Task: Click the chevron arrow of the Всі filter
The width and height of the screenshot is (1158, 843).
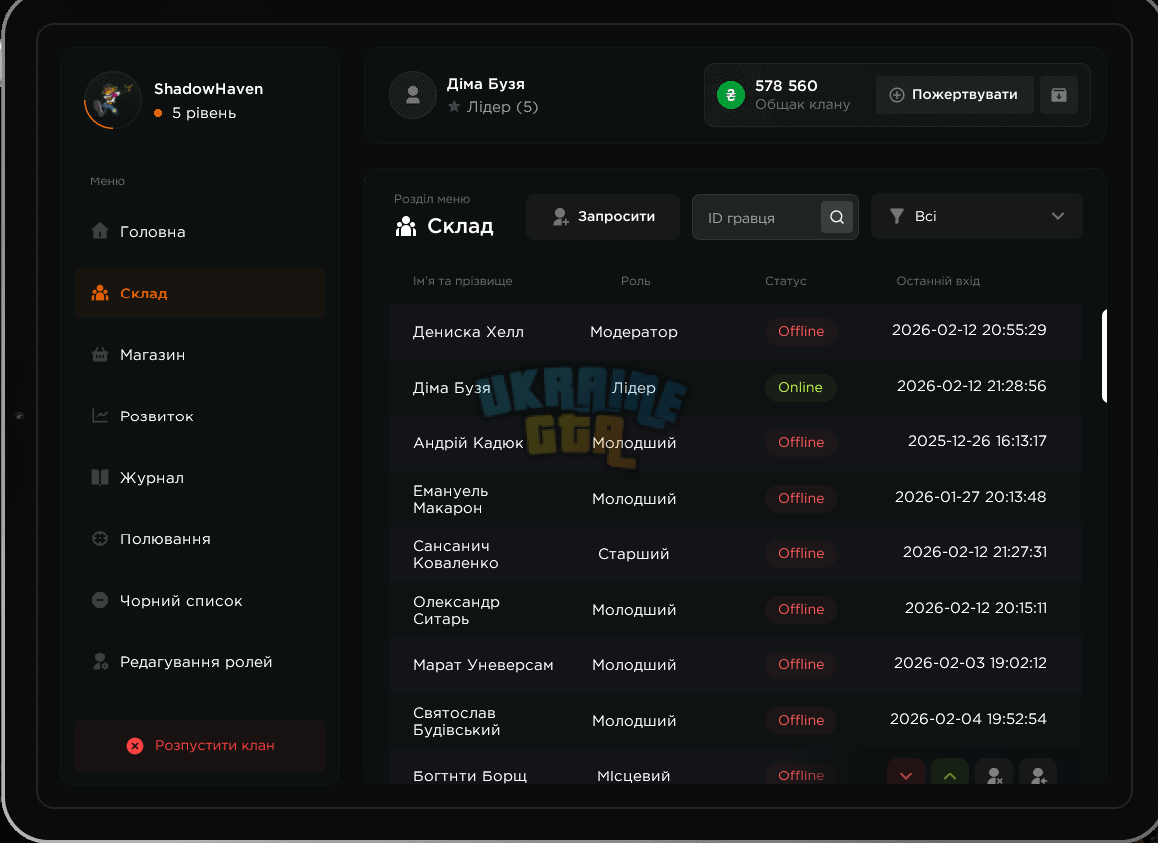Action: [1058, 216]
